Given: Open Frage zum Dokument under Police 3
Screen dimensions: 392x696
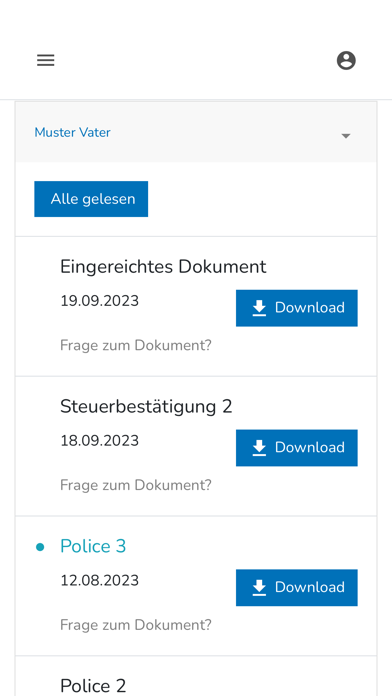Looking at the screenshot, I should click(x=136, y=625).
